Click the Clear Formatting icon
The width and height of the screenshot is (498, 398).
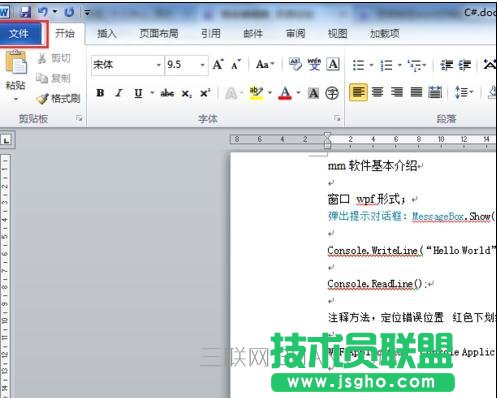coord(295,64)
